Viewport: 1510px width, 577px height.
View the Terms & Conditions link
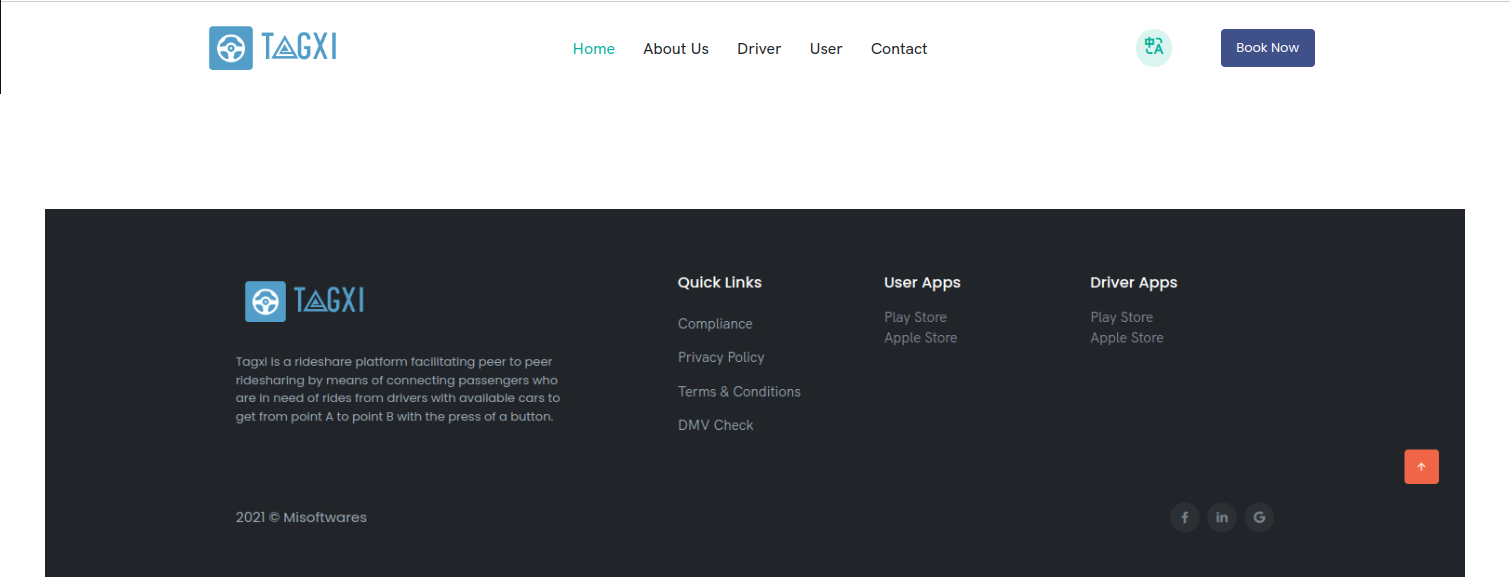pos(739,391)
